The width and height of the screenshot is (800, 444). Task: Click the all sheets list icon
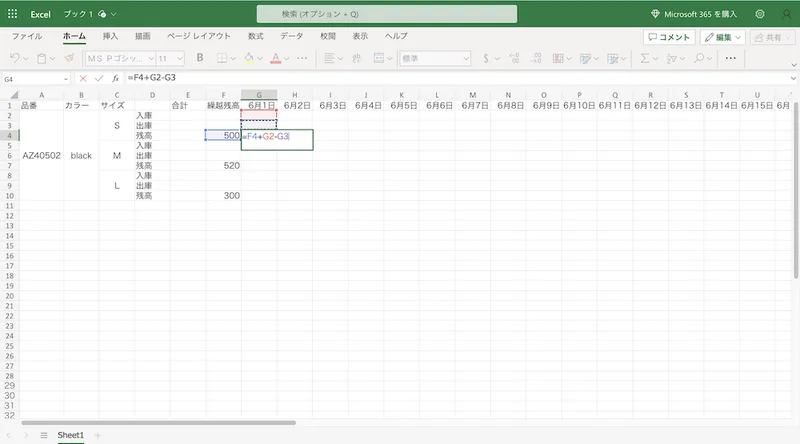click(x=44, y=435)
